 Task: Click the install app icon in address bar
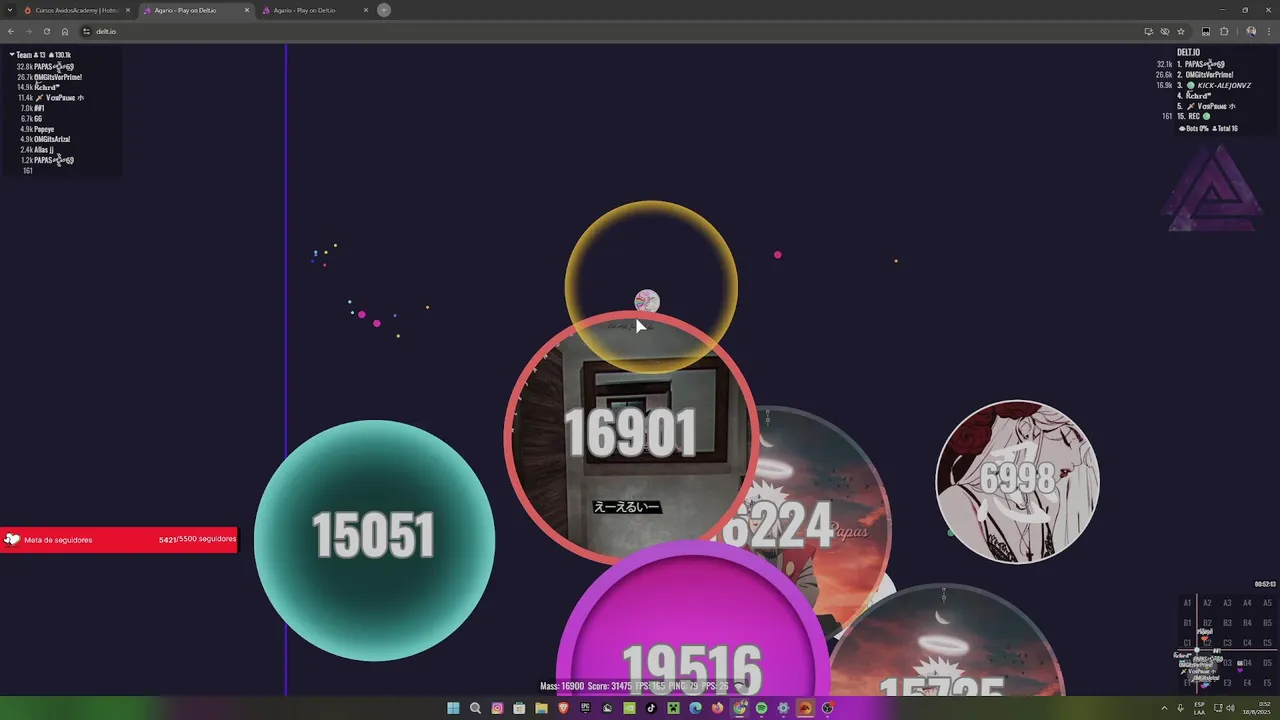pyautogui.click(x=1148, y=31)
